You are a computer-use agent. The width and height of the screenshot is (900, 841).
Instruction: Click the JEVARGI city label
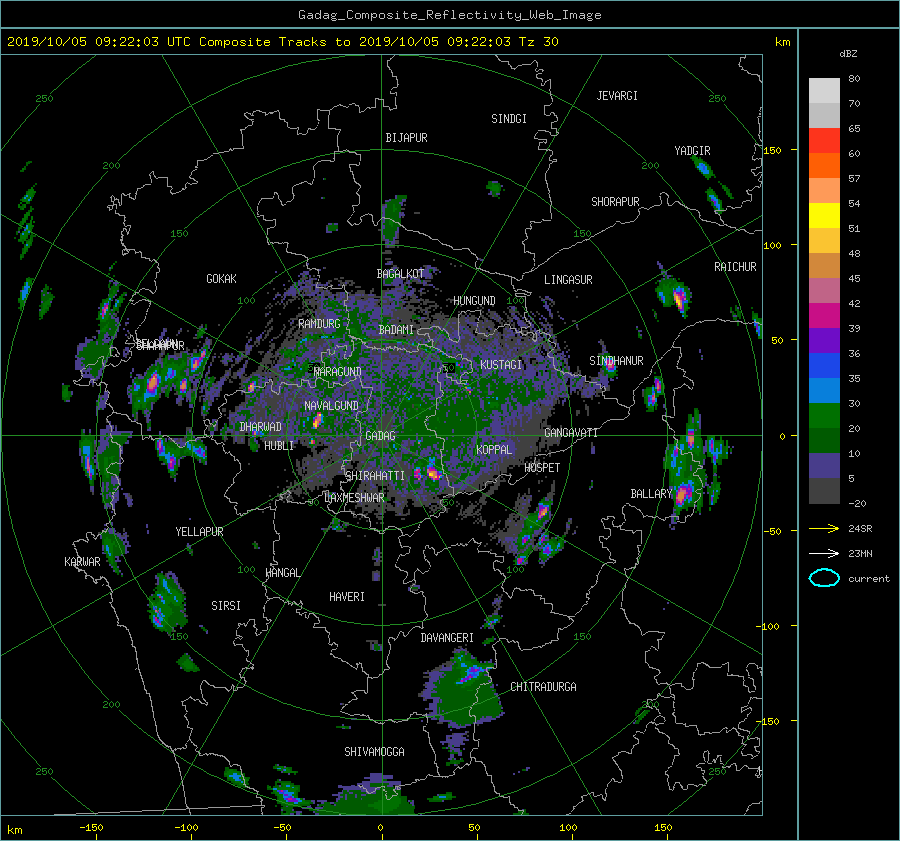click(x=617, y=96)
